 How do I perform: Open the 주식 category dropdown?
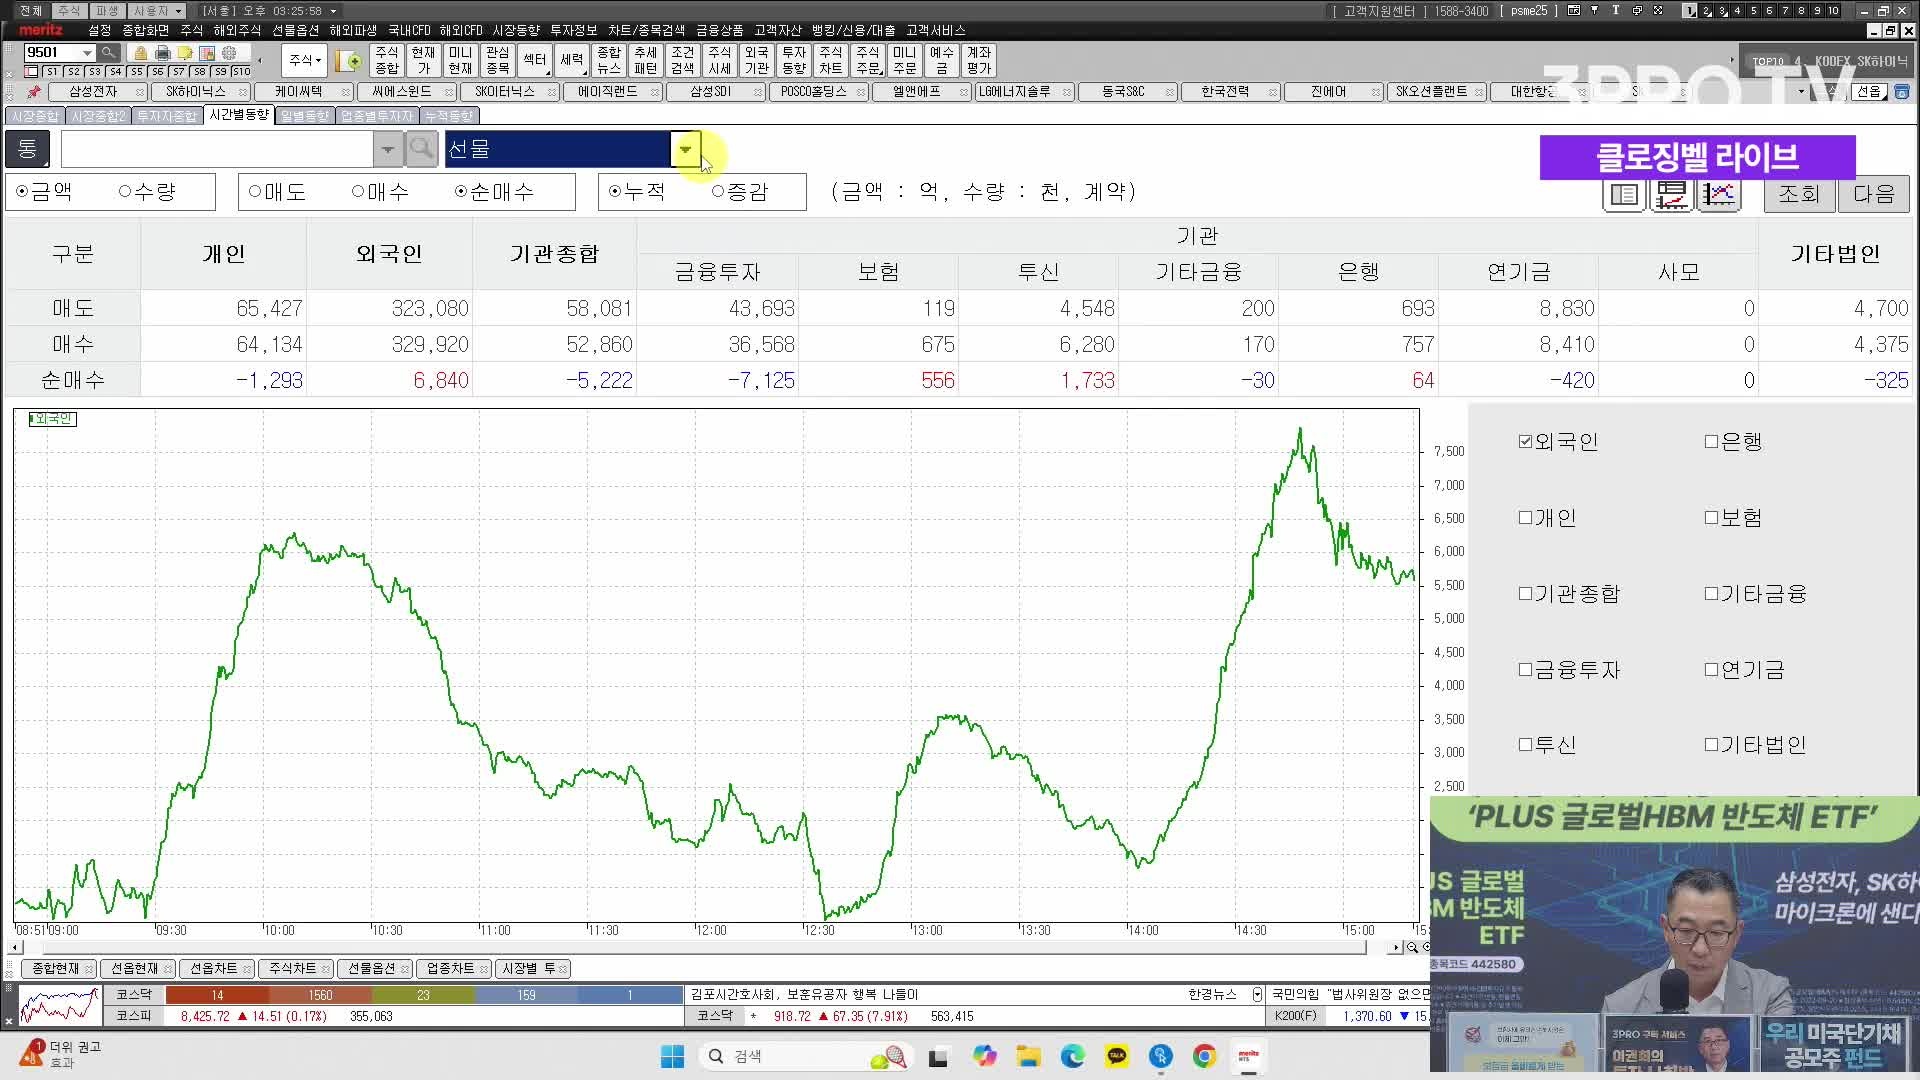click(x=304, y=60)
